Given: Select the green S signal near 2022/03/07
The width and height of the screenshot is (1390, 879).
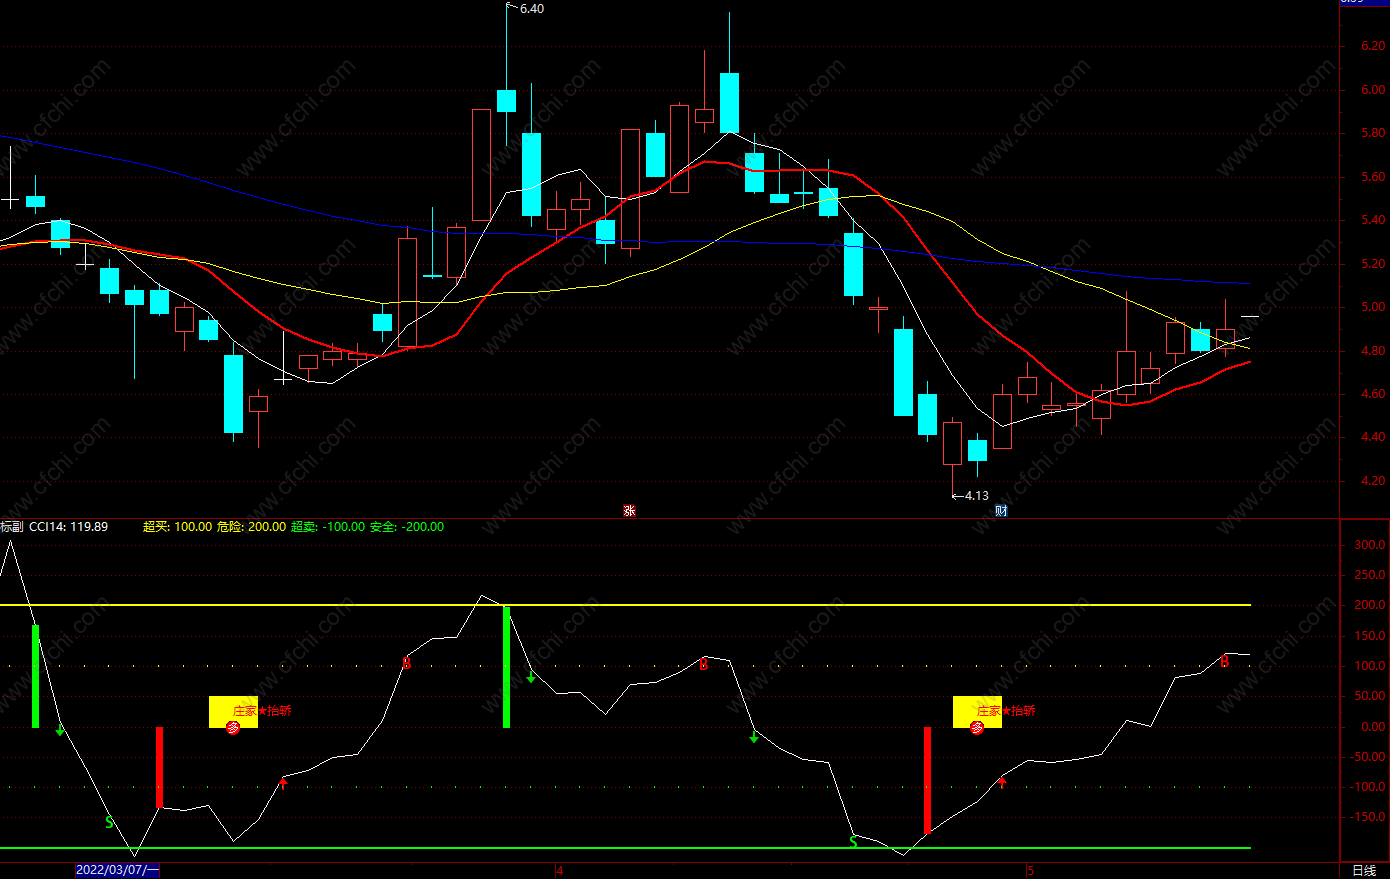Looking at the screenshot, I should (x=110, y=823).
